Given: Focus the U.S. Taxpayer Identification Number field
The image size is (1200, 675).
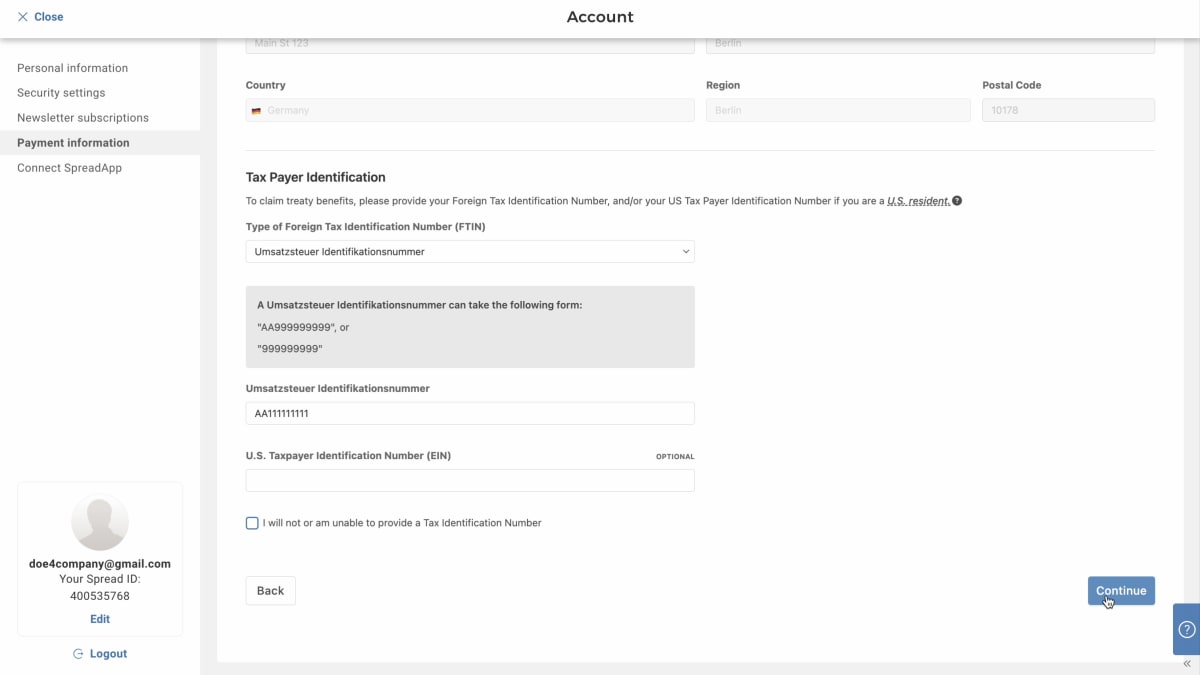Looking at the screenshot, I should coord(470,481).
